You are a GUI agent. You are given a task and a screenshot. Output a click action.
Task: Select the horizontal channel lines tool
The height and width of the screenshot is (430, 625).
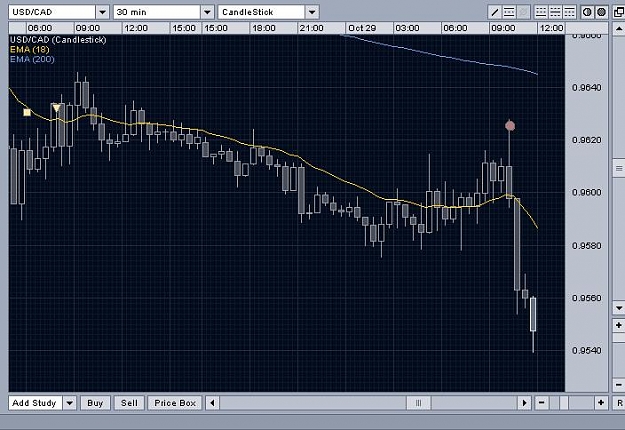click(509, 12)
